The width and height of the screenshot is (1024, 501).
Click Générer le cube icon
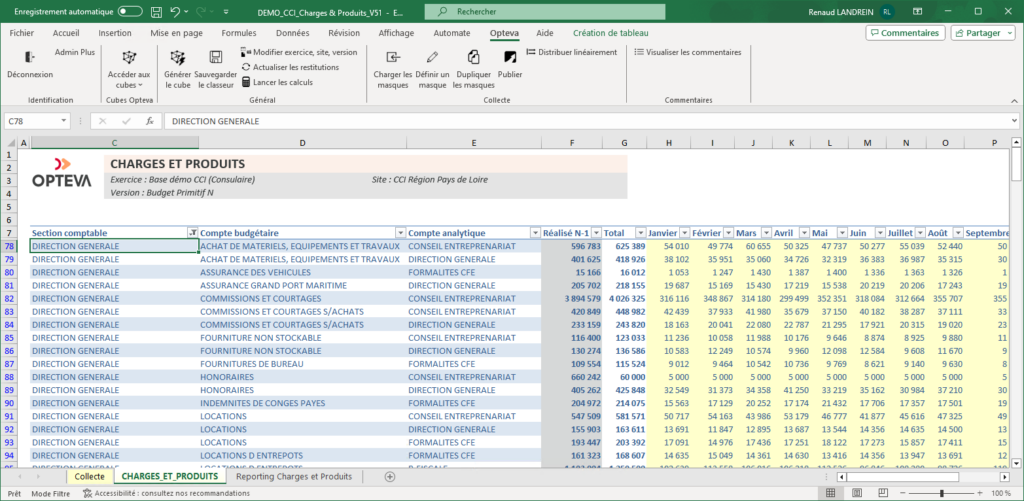coord(177,57)
